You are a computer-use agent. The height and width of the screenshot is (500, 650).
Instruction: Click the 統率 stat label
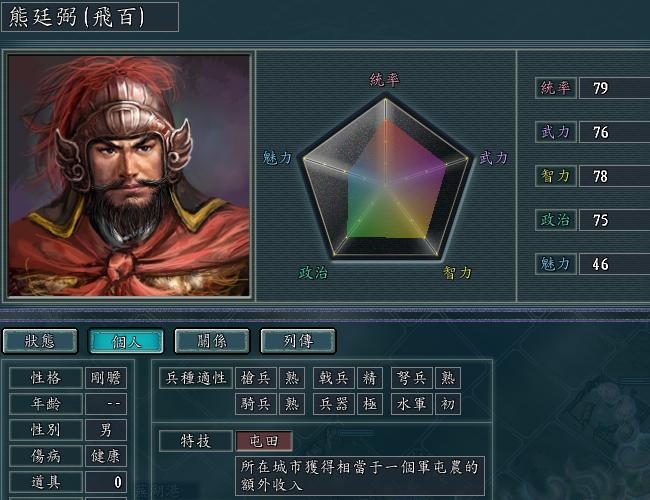click(x=555, y=88)
